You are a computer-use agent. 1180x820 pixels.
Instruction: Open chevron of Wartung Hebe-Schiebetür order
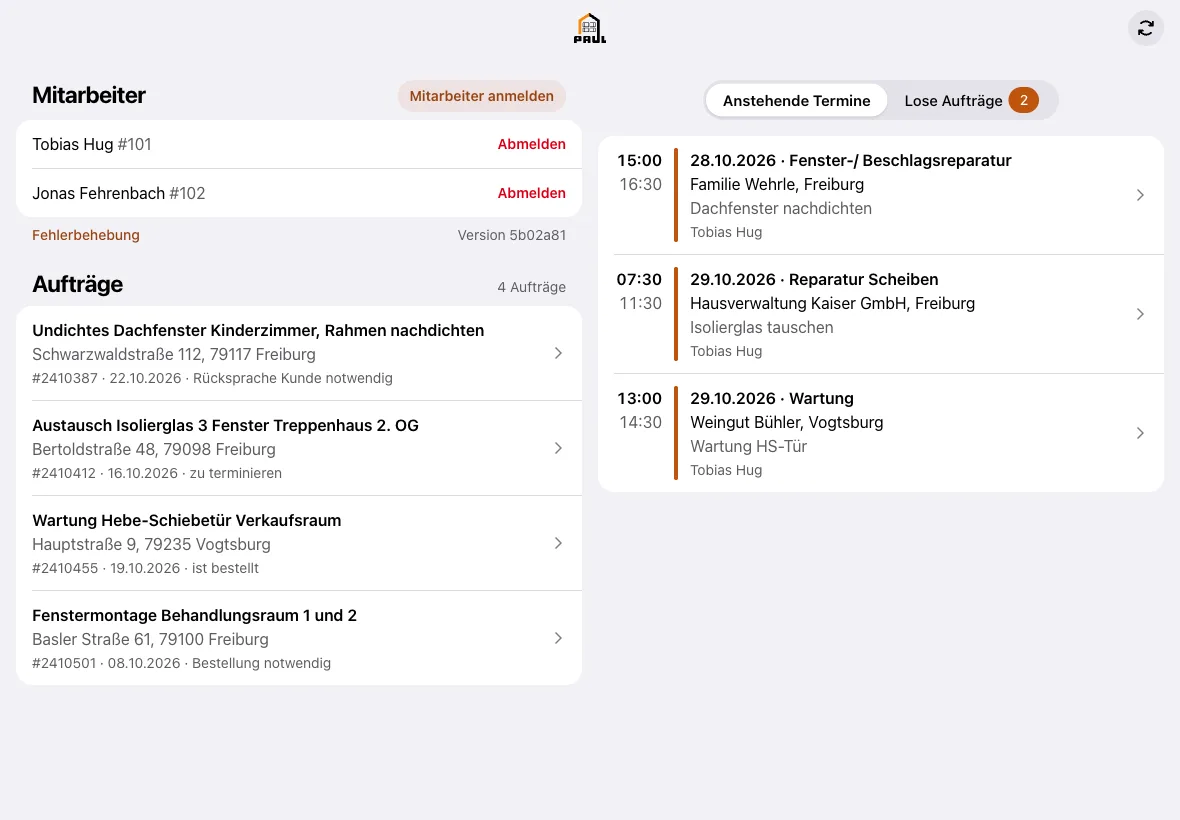coord(558,543)
